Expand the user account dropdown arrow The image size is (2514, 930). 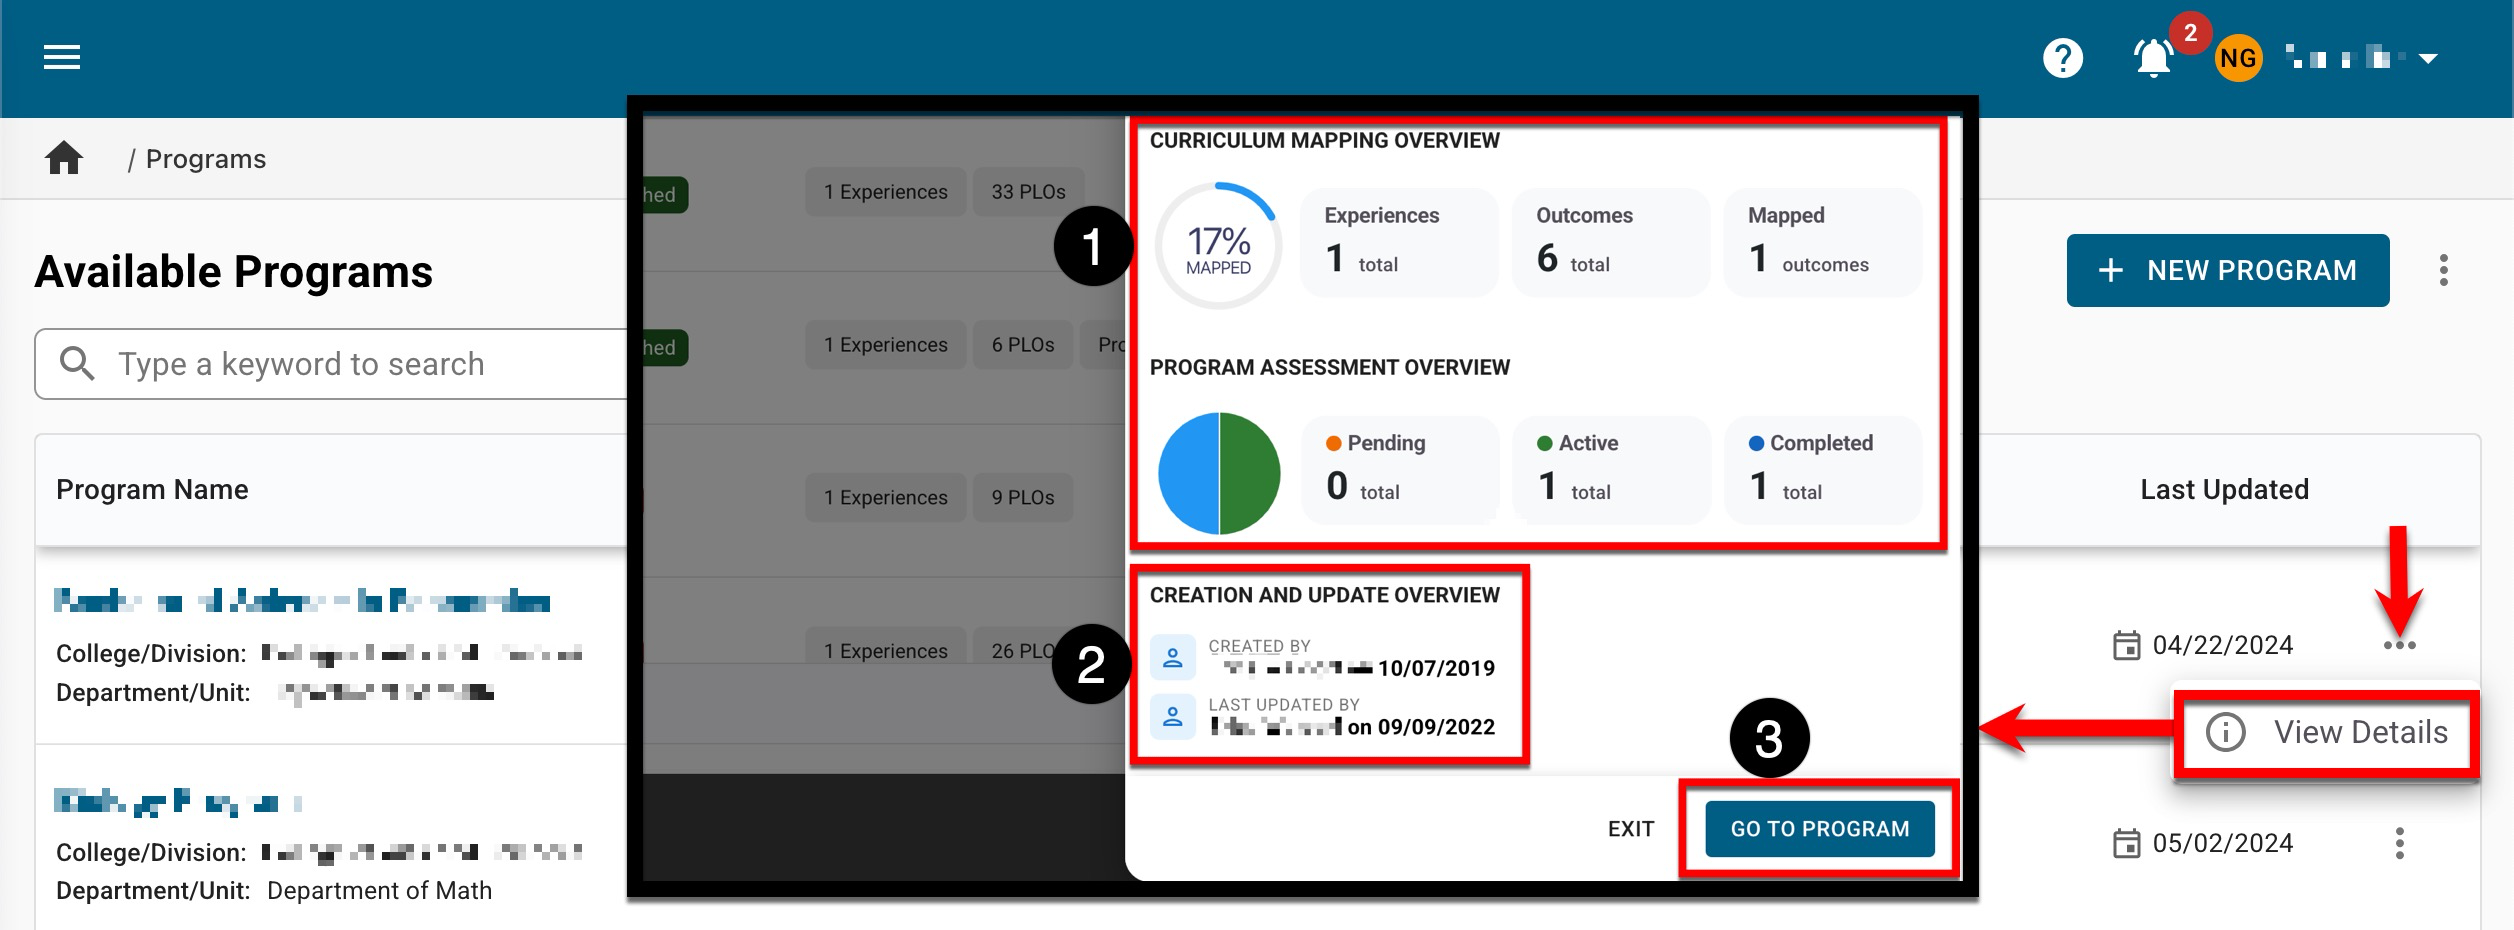pos(2428,59)
